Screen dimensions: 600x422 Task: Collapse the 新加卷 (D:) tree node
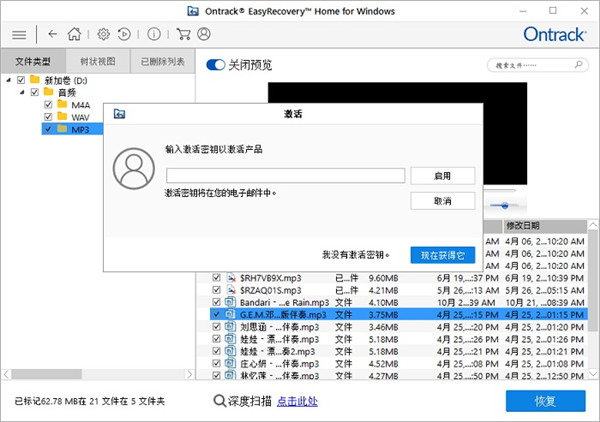(9, 80)
